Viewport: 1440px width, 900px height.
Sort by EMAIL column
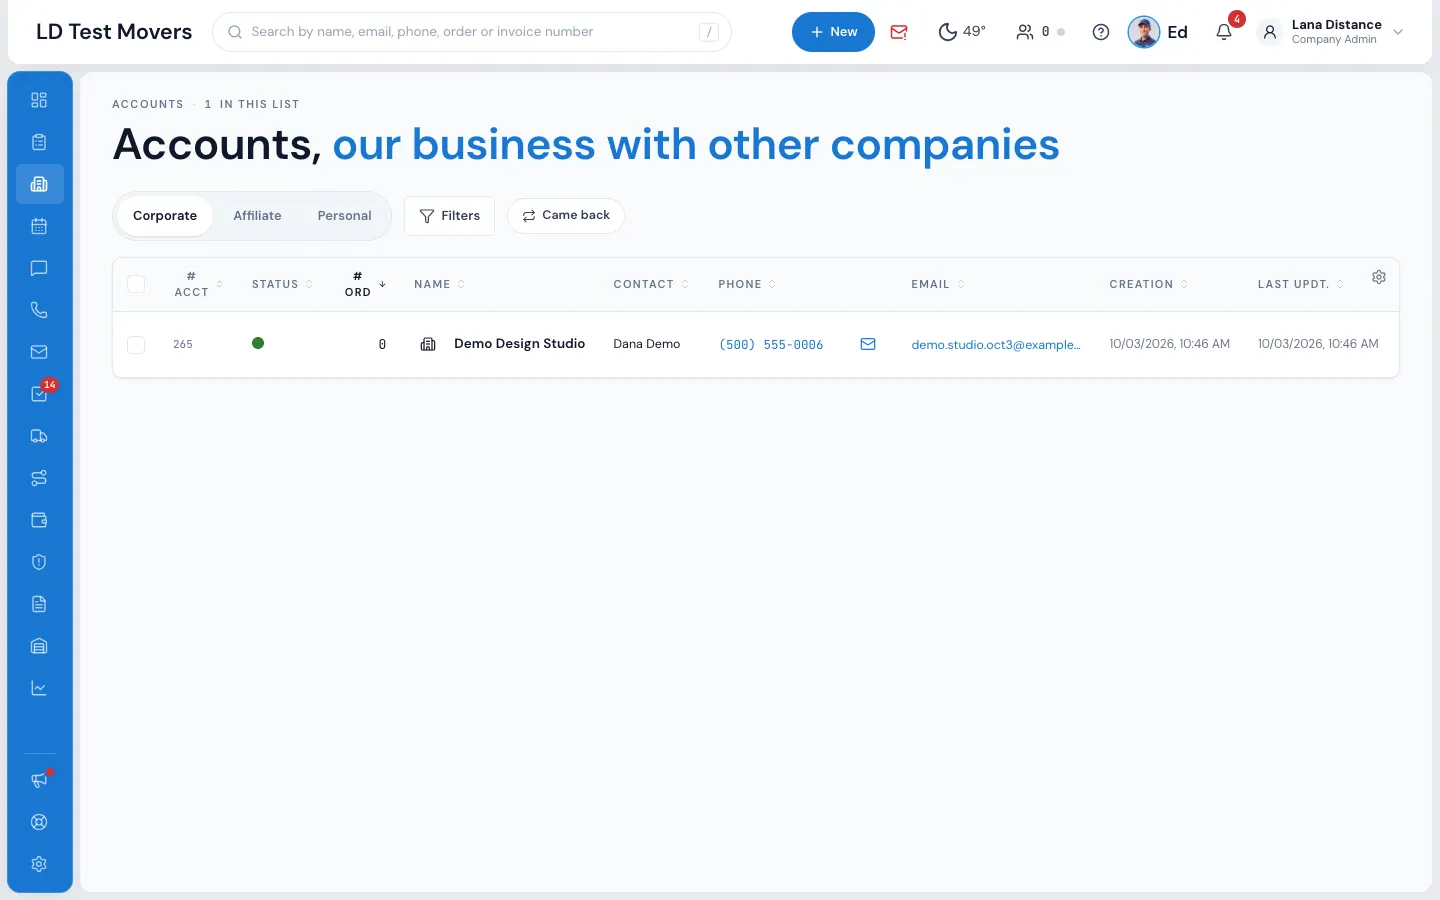938,284
